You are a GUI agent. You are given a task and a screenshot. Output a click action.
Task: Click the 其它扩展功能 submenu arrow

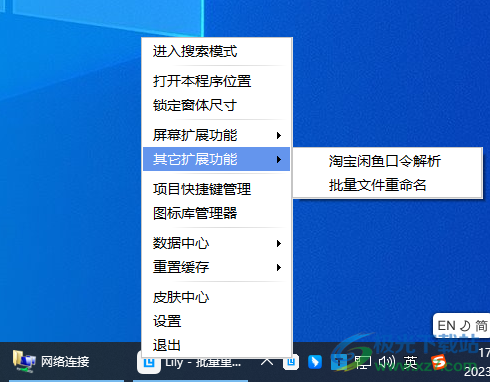279,159
